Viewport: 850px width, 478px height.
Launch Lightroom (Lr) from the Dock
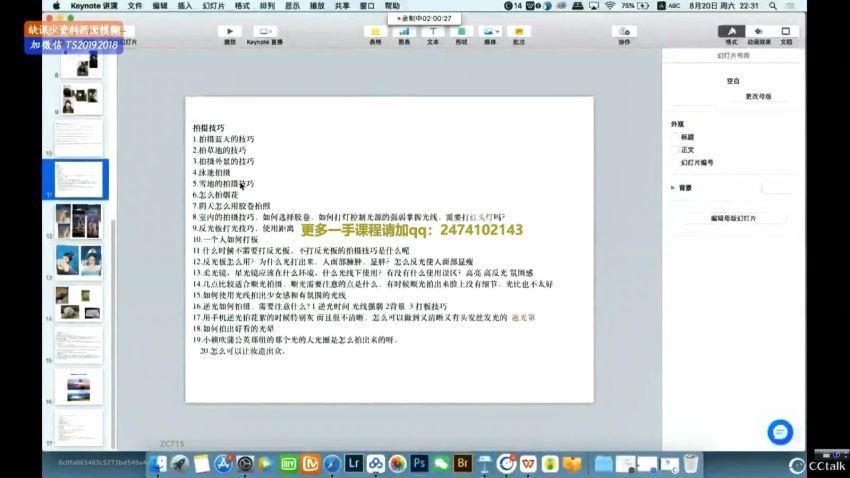tap(353, 464)
